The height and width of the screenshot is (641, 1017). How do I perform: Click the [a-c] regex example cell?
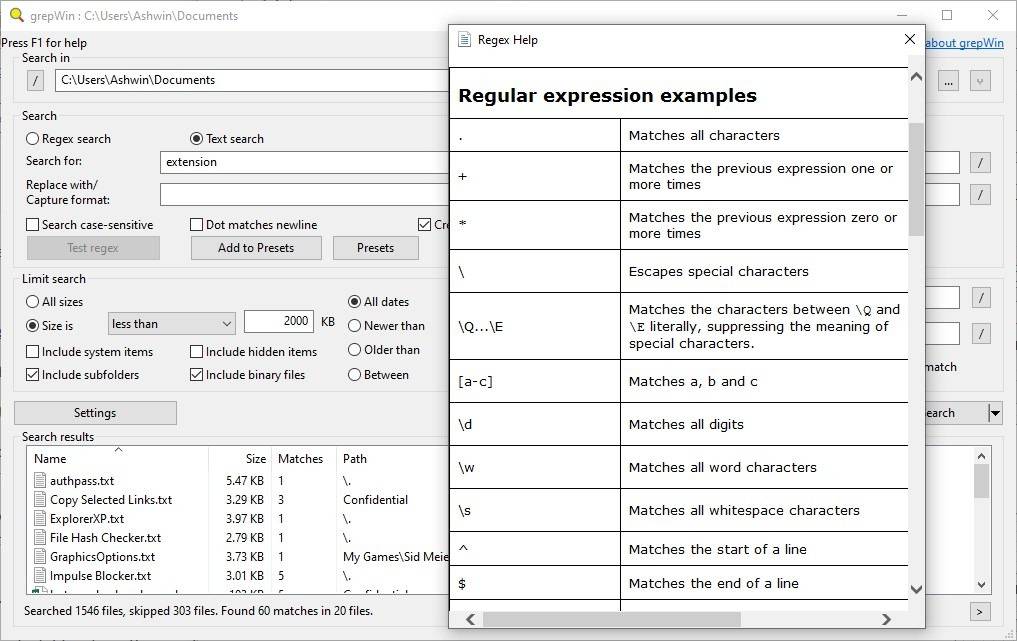click(x=534, y=381)
